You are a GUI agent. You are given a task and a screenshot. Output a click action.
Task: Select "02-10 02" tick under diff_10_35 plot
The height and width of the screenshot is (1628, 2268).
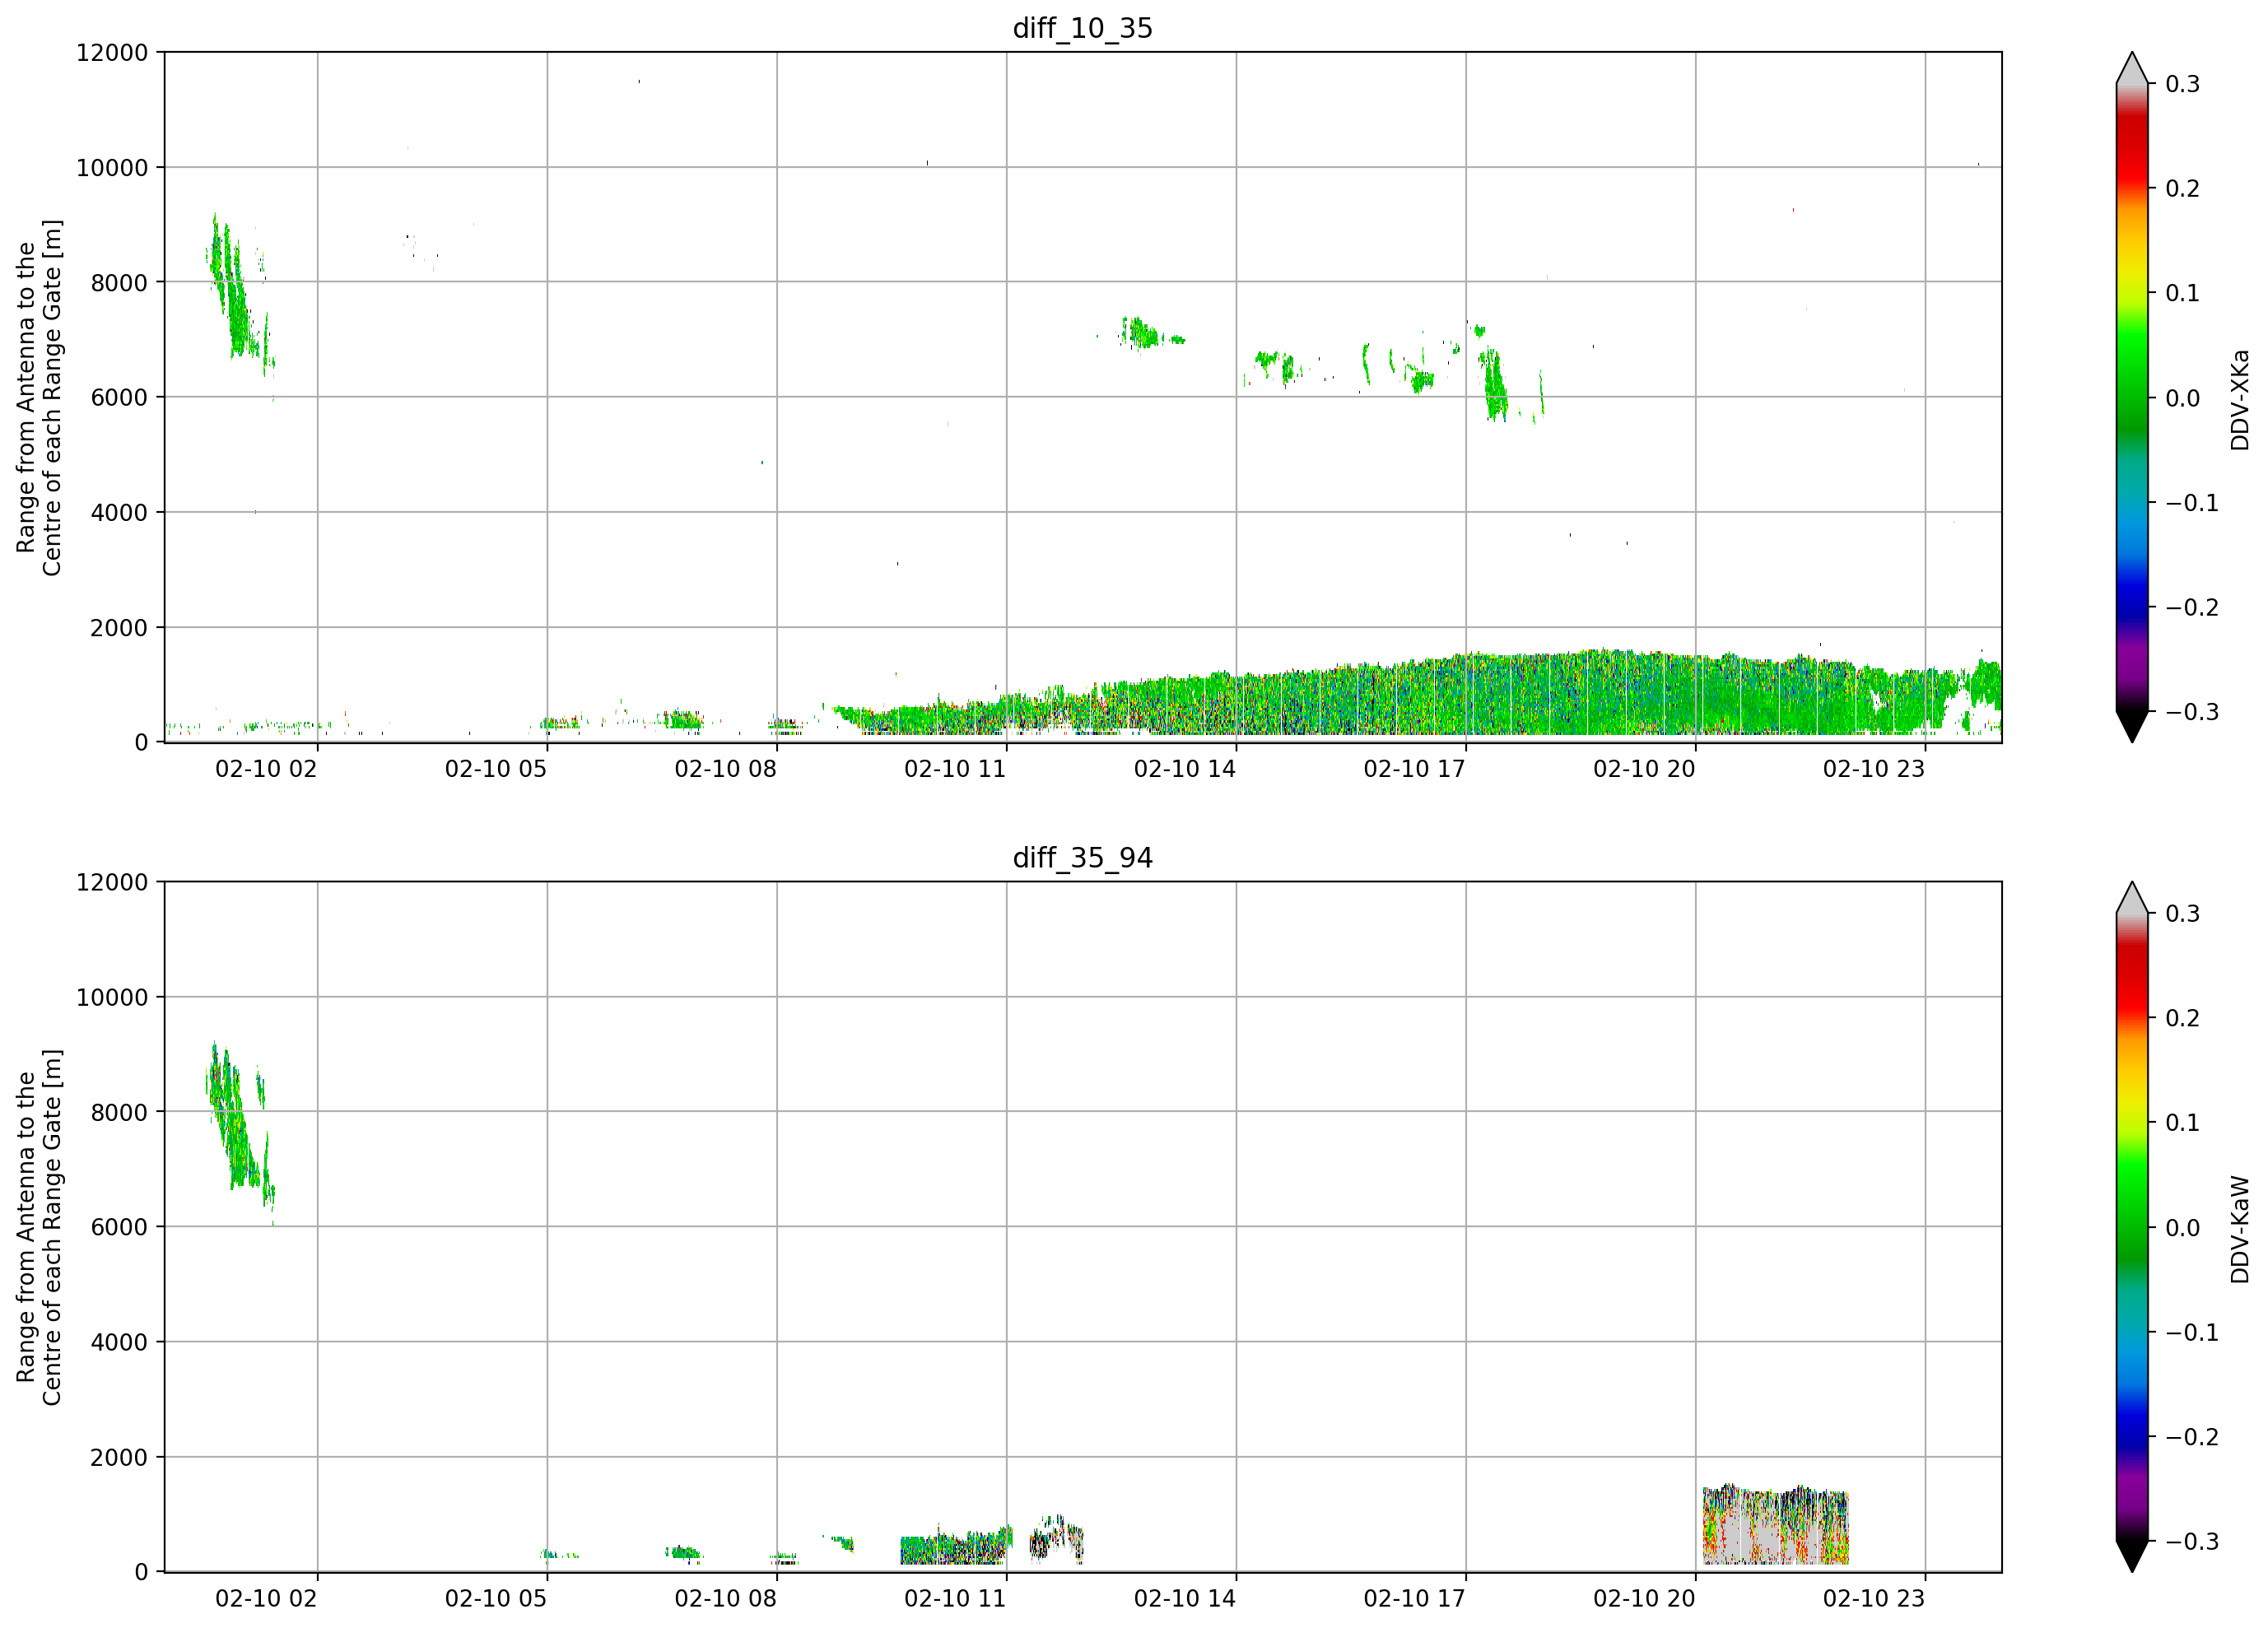click(x=266, y=769)
